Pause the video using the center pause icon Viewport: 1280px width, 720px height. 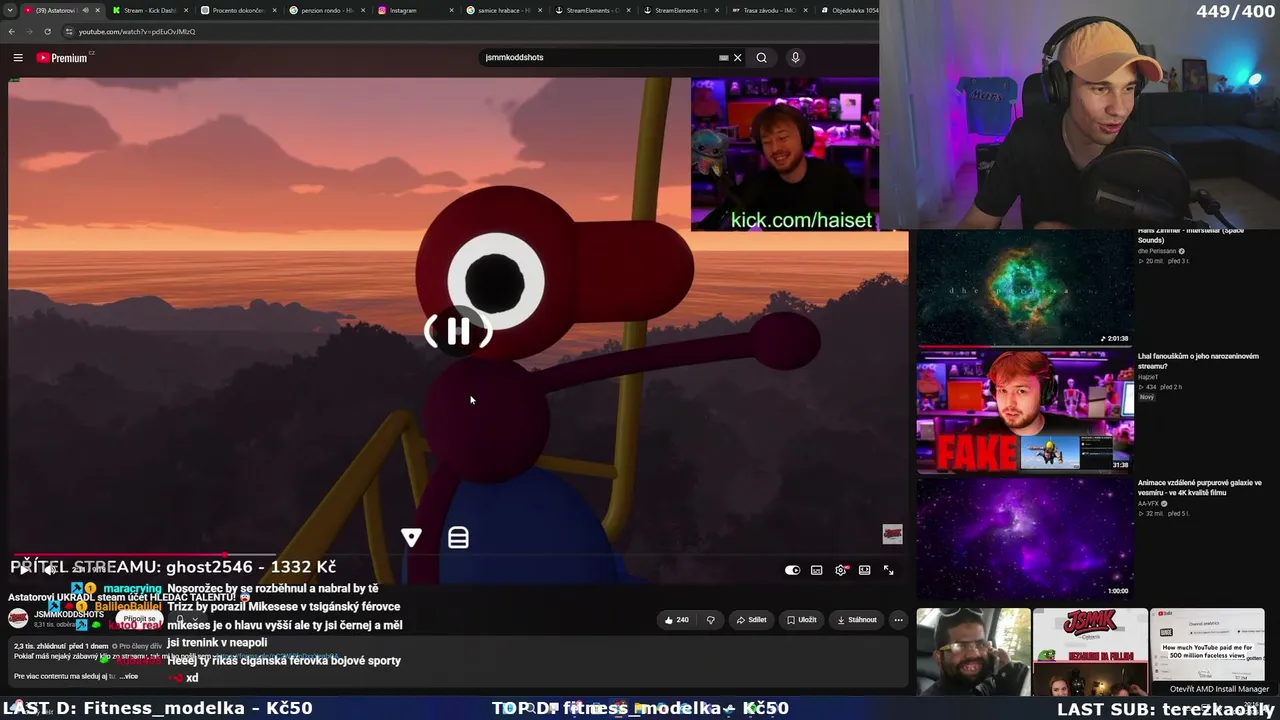(x=458, y=331)
